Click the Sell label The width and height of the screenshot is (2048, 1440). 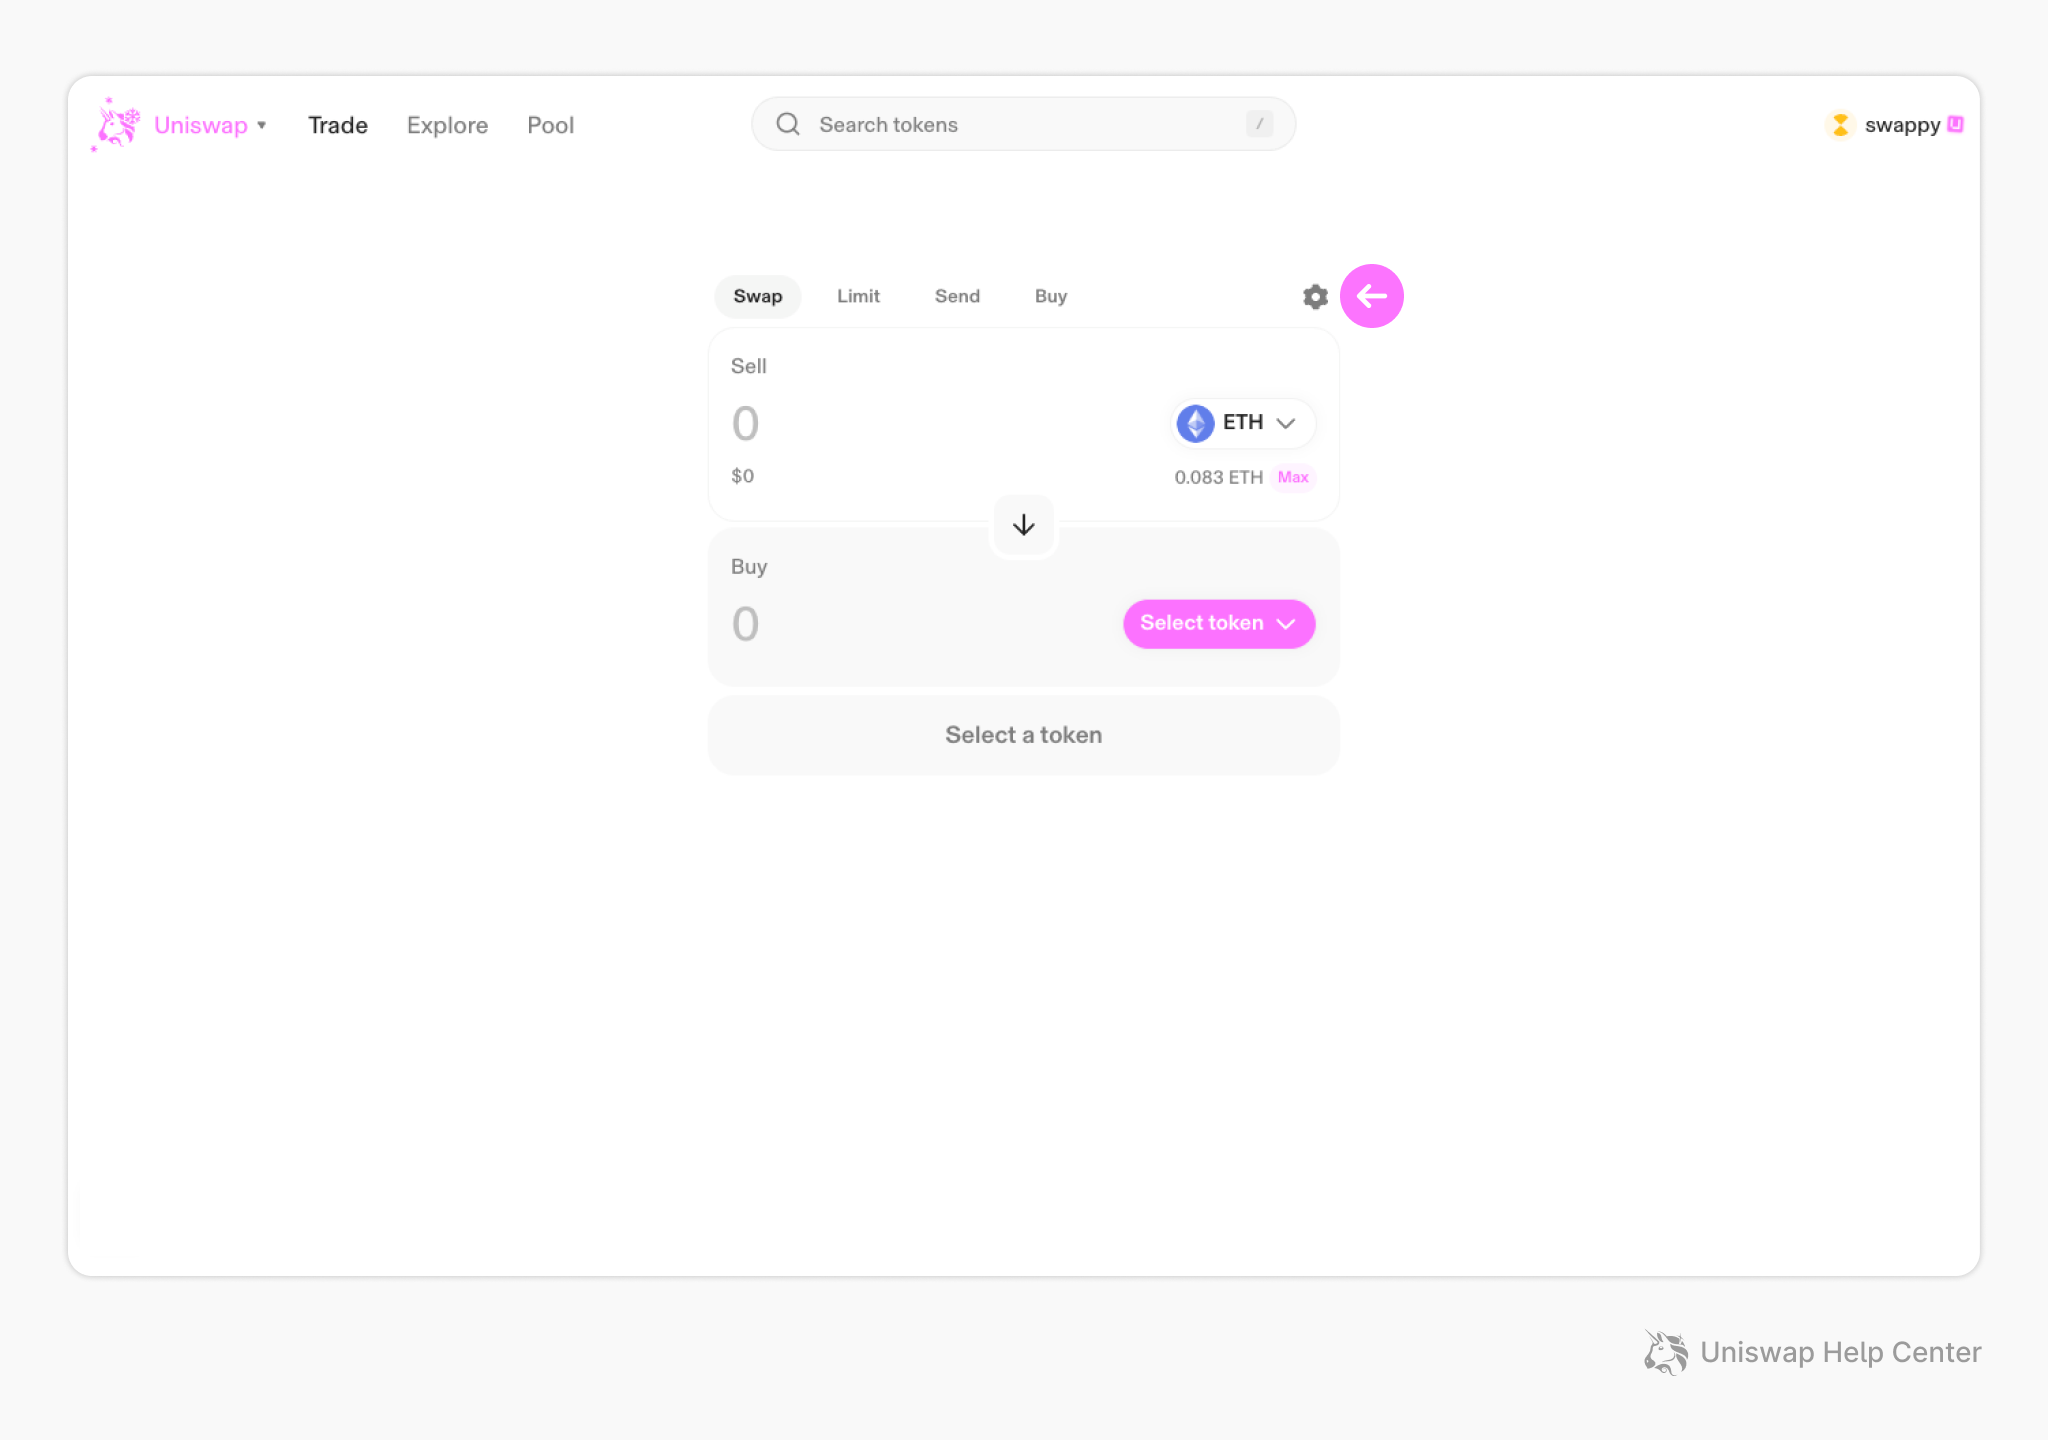748,366
